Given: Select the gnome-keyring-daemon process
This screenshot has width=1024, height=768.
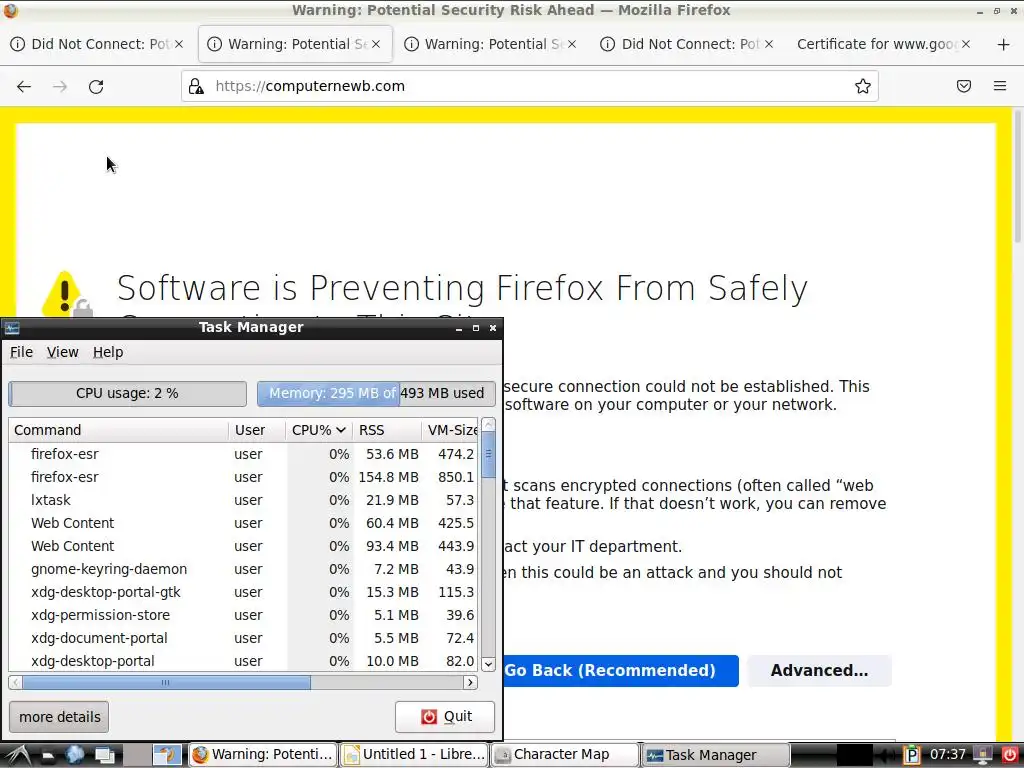Looking at the screenshot, I should point(243,569).
